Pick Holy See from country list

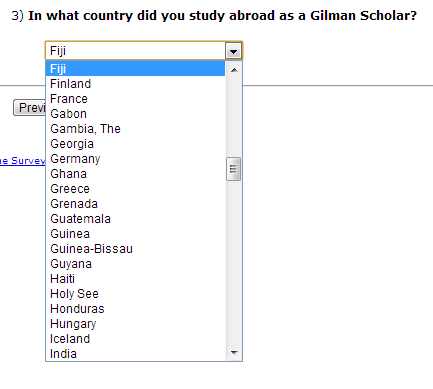point(135,294)
